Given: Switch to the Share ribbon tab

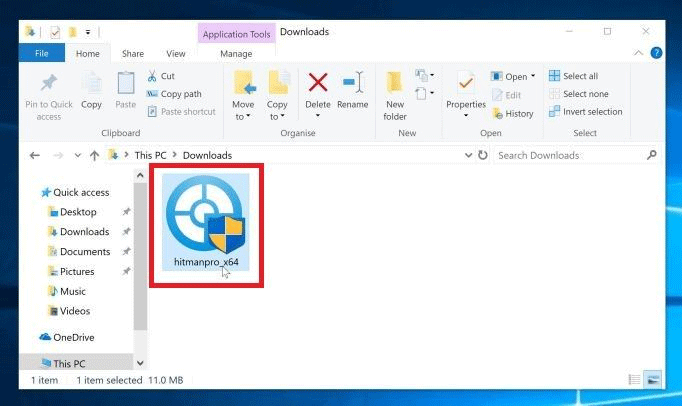Looking at the screenshot, I should [x=133, y=54].
